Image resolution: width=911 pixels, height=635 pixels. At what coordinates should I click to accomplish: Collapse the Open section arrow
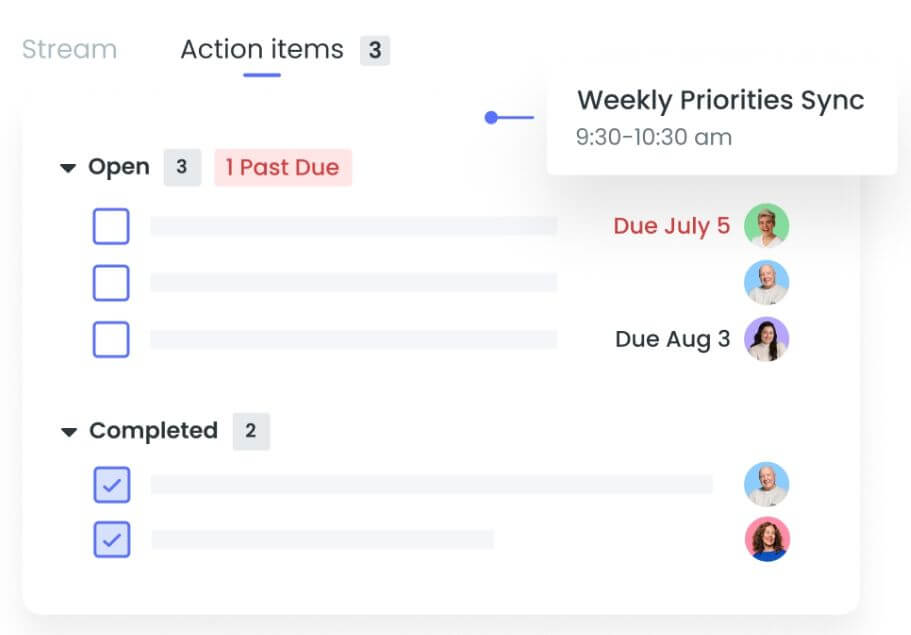68,168
